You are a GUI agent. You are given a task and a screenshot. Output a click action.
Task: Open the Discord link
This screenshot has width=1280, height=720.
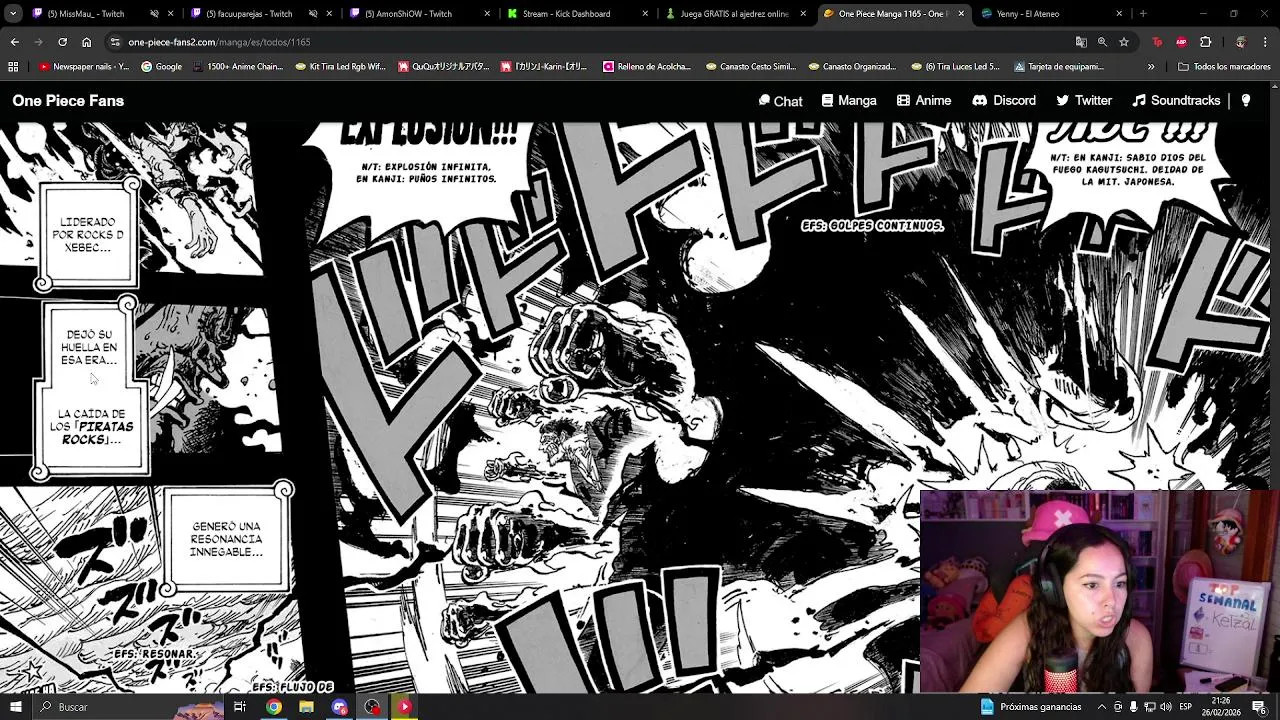point(1004,100)
